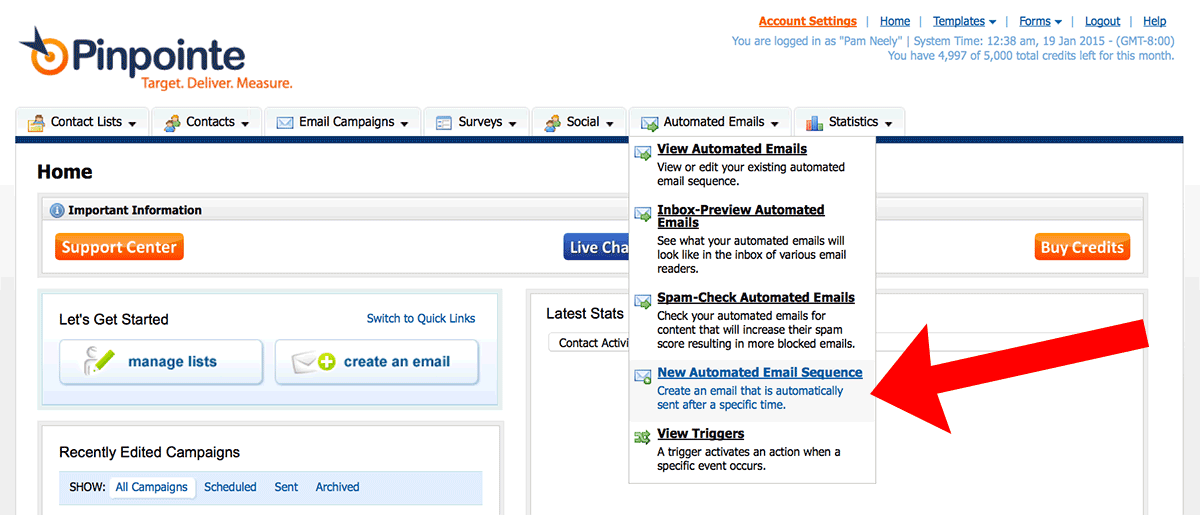Click Switch to Quick Links

[421, 318]
